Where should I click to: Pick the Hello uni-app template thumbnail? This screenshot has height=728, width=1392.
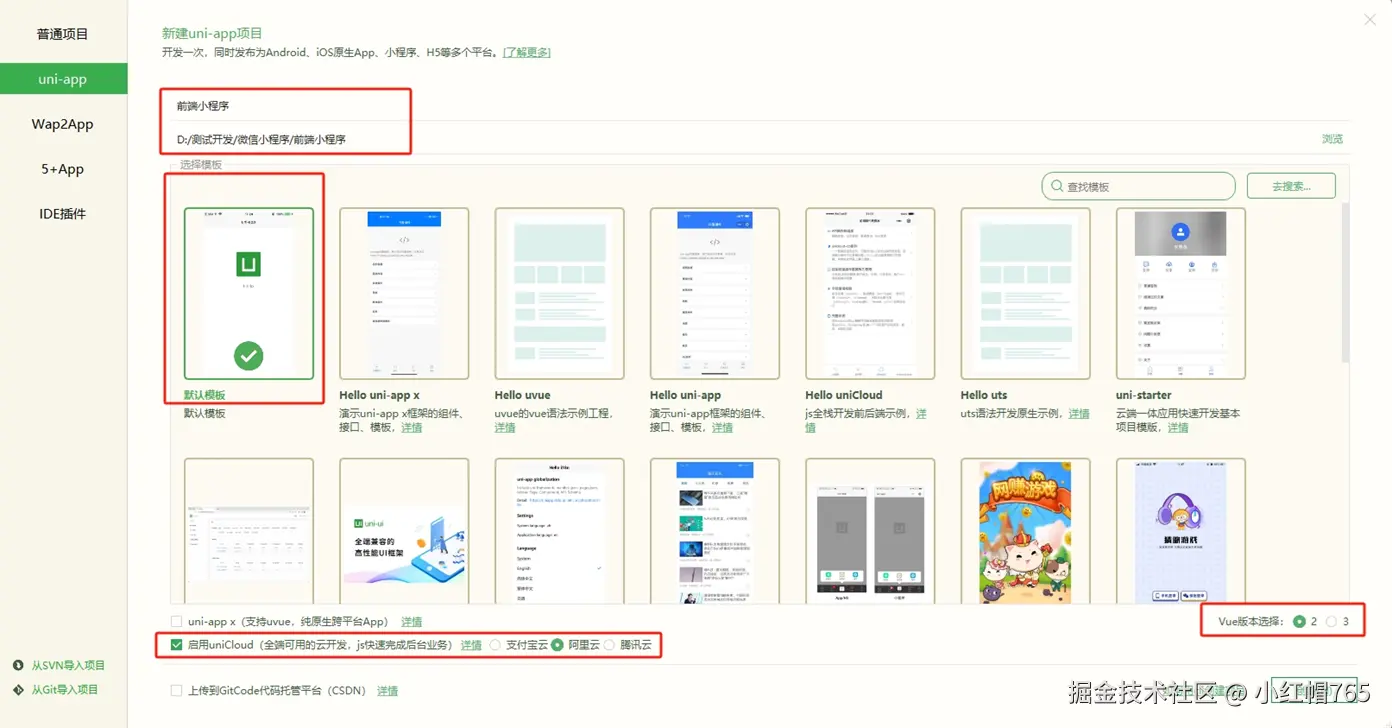[x=714, y=294]
